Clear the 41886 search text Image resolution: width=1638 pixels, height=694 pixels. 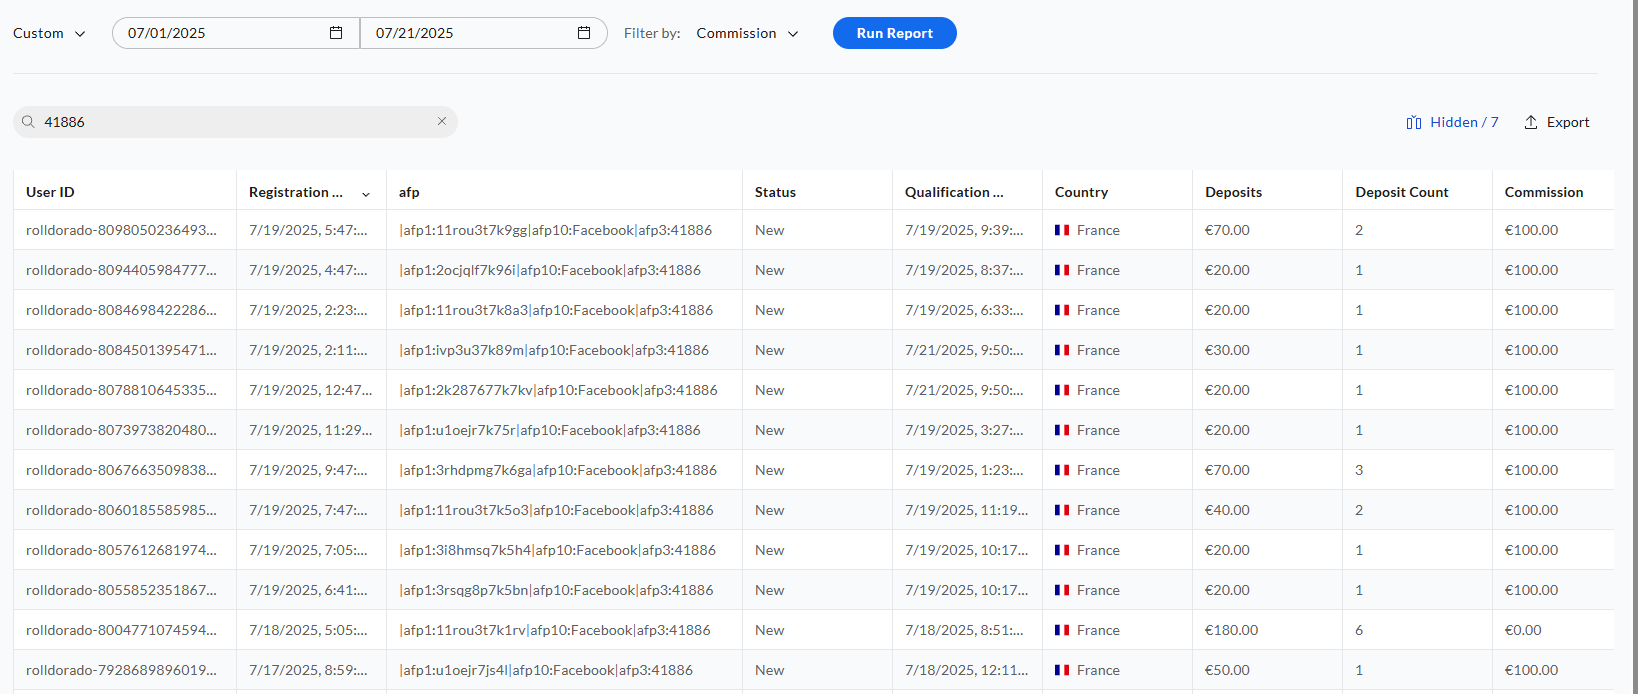click(442, 121)
